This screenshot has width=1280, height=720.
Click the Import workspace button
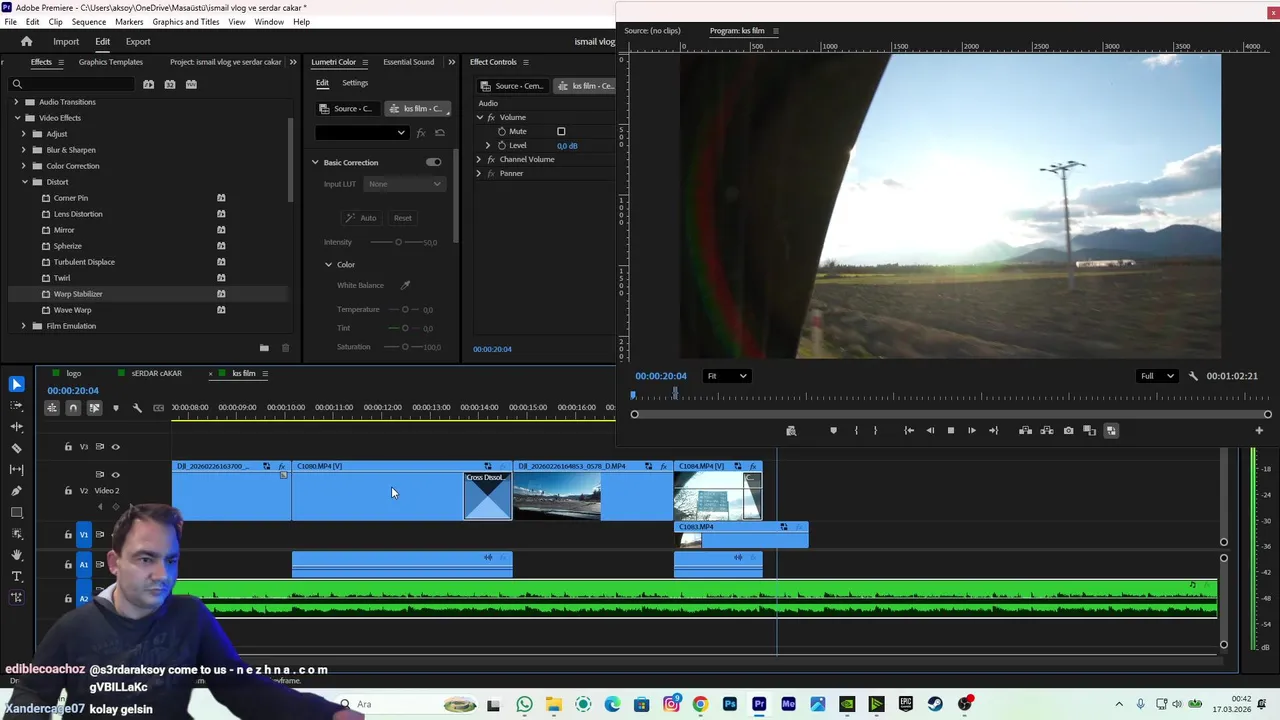66,41
